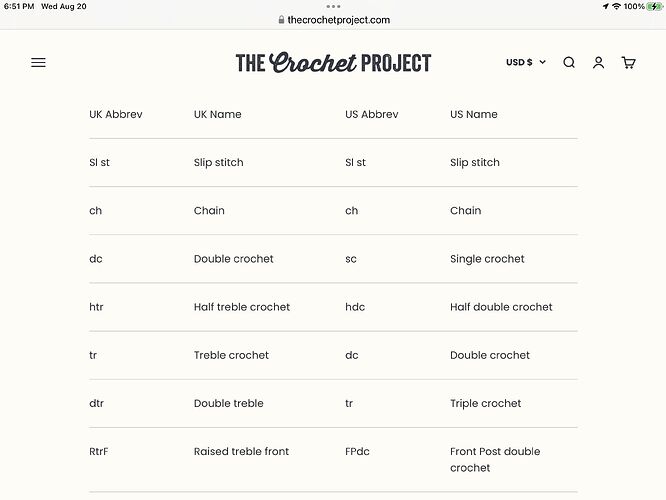Select the Slip stitch UK name cell
This screenshot has height=500, width=666.
point(219,163)
